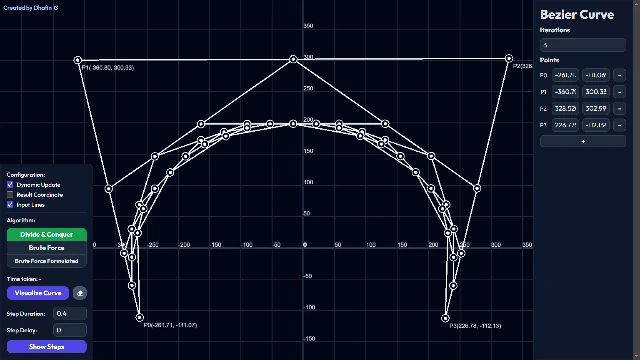Click the P1 x-coordinate field
640x360 pixels.
(565, 92)
